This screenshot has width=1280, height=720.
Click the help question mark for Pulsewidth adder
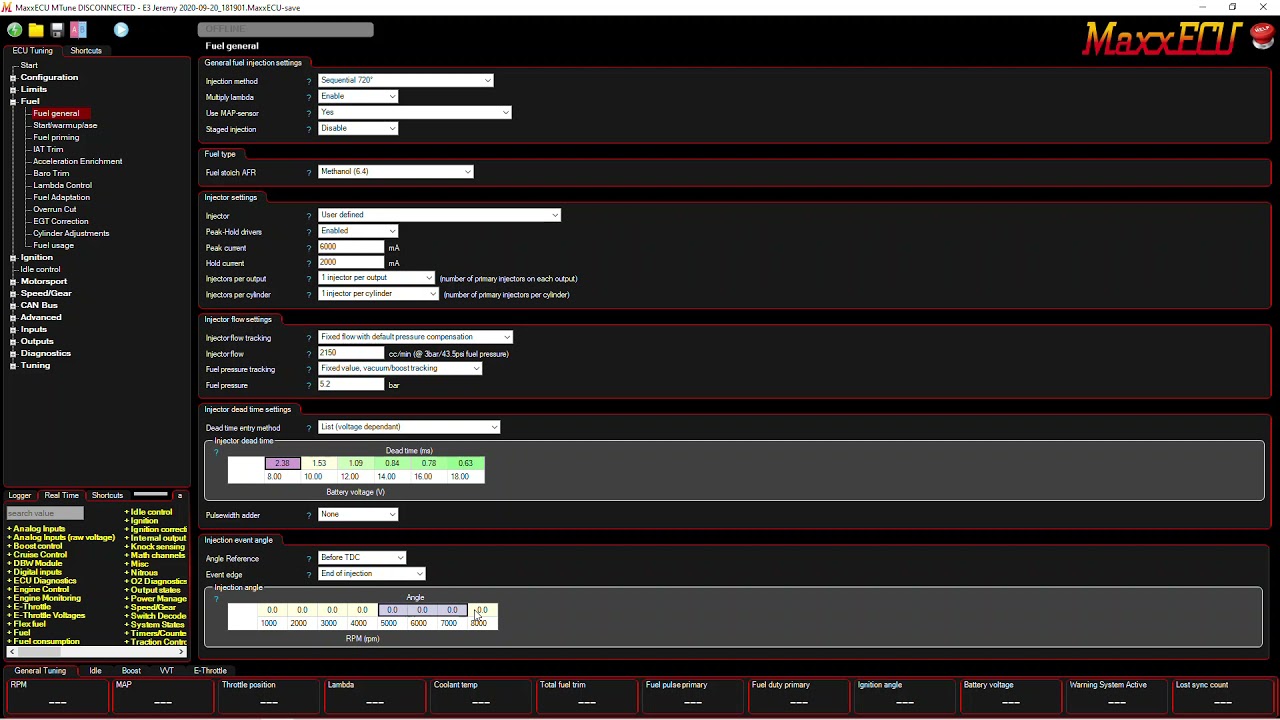309,515
